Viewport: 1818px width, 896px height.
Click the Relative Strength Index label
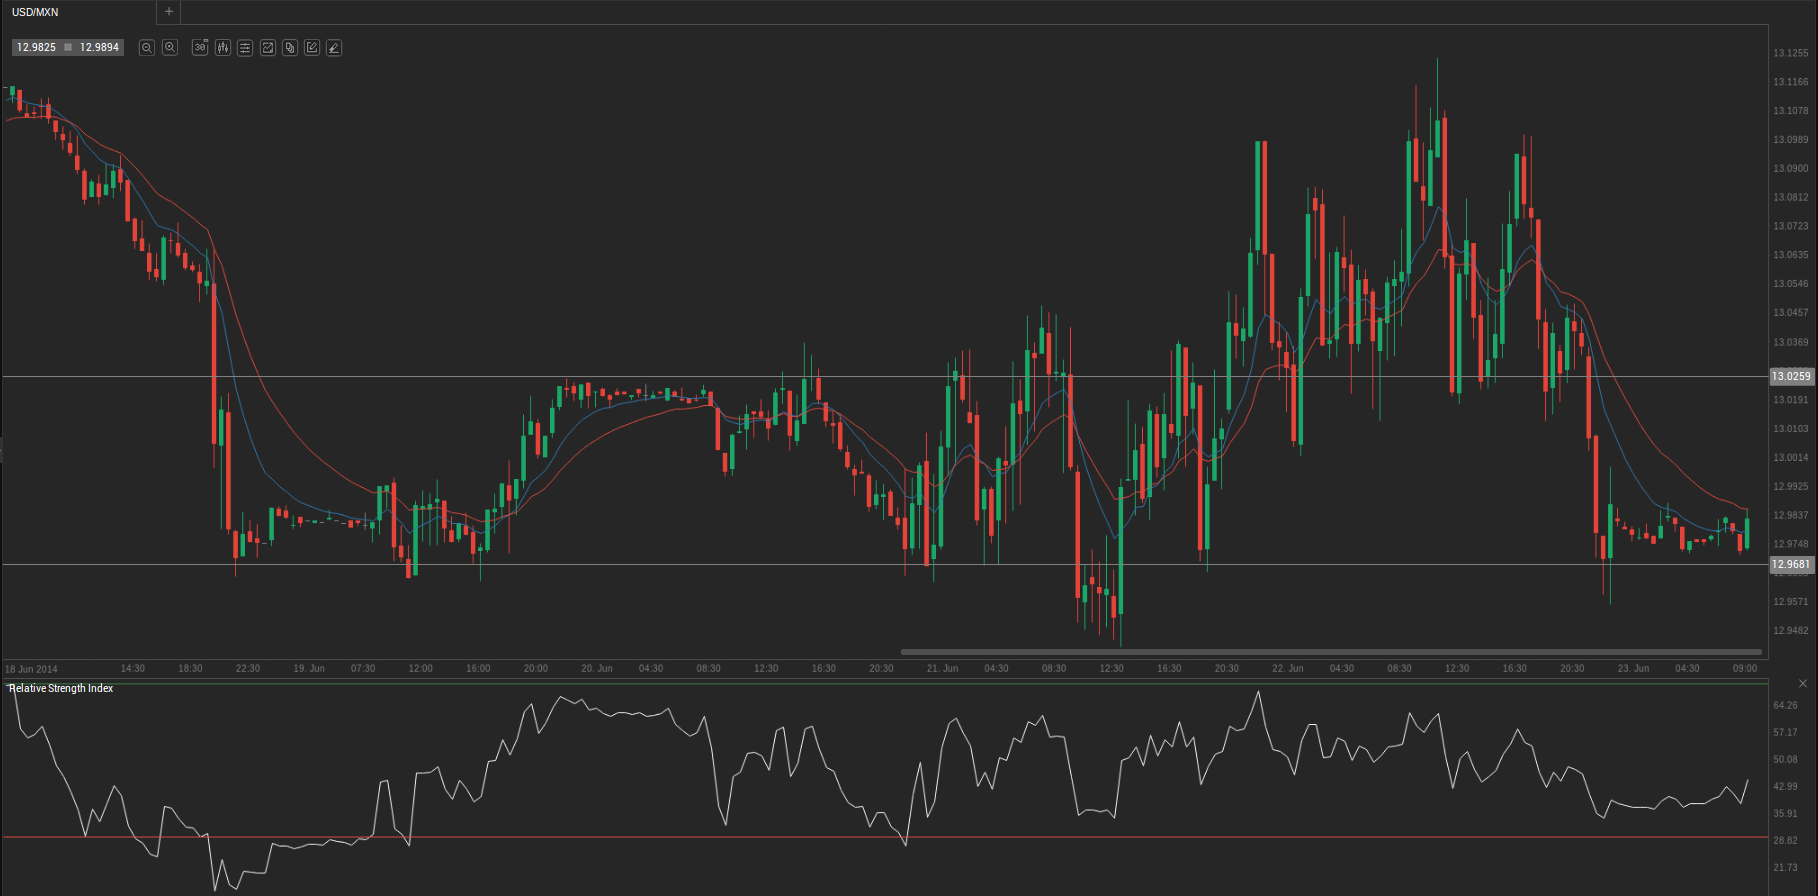click(x=61, y=689)
